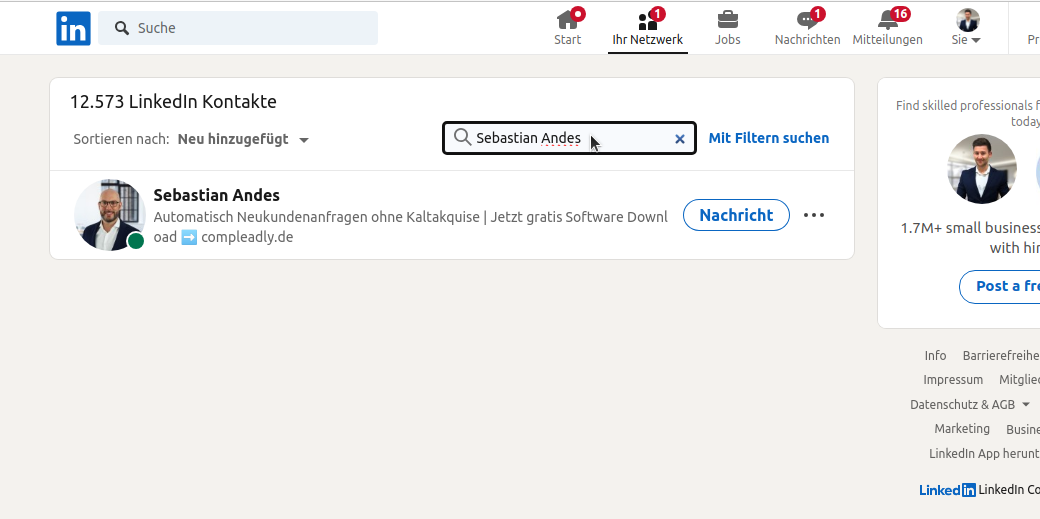Open Mit Filtern suchen link

(x=769, y=138)
